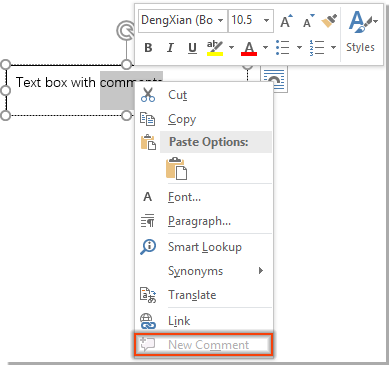
Task: Click the Copy pages icon
Action: pos(148,119)
